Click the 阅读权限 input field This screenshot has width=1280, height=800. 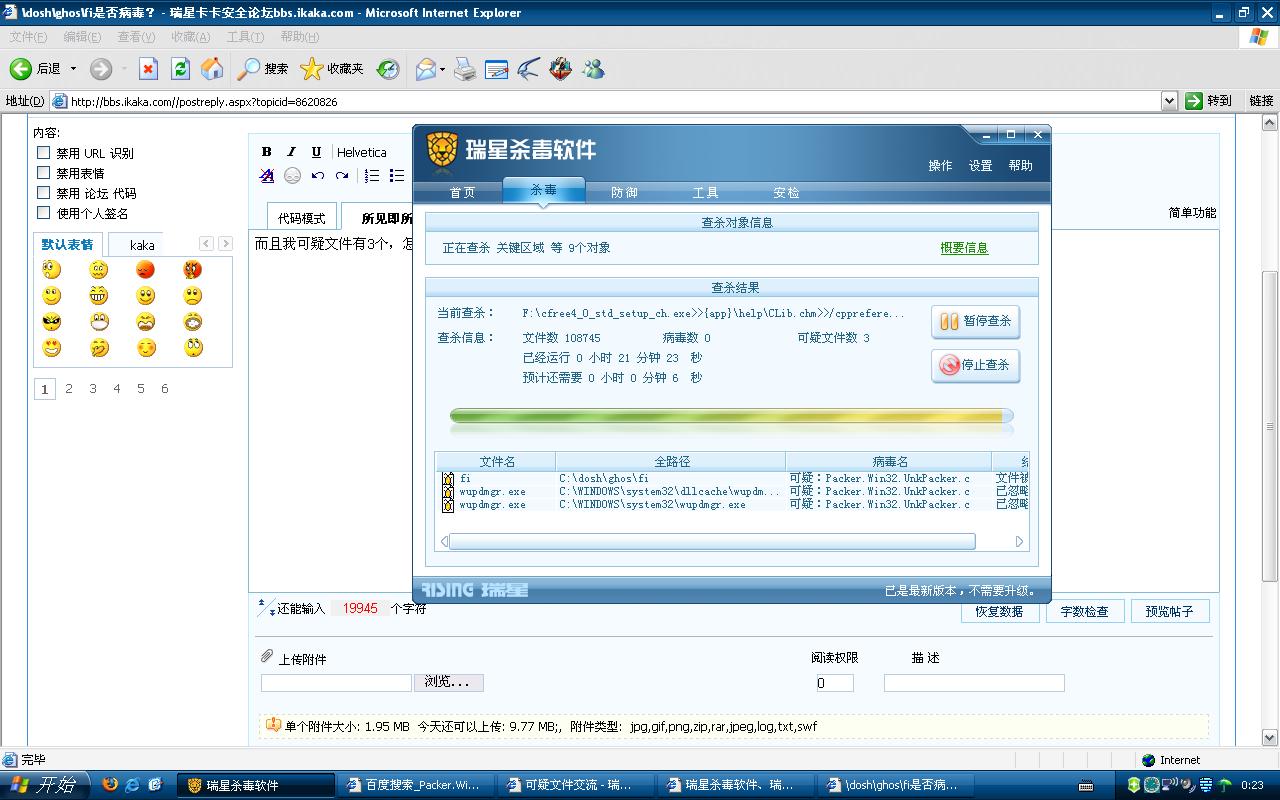click(834, 683)
